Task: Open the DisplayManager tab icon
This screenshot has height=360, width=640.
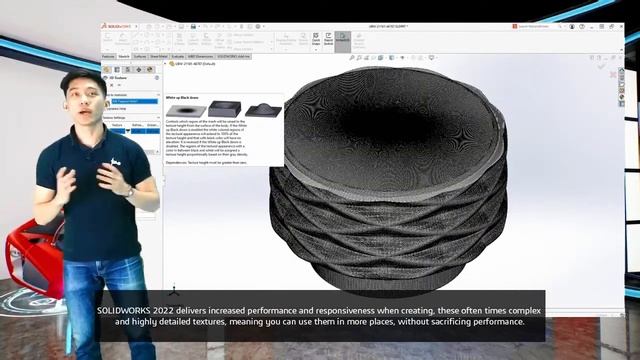Action: click(149, 70)
